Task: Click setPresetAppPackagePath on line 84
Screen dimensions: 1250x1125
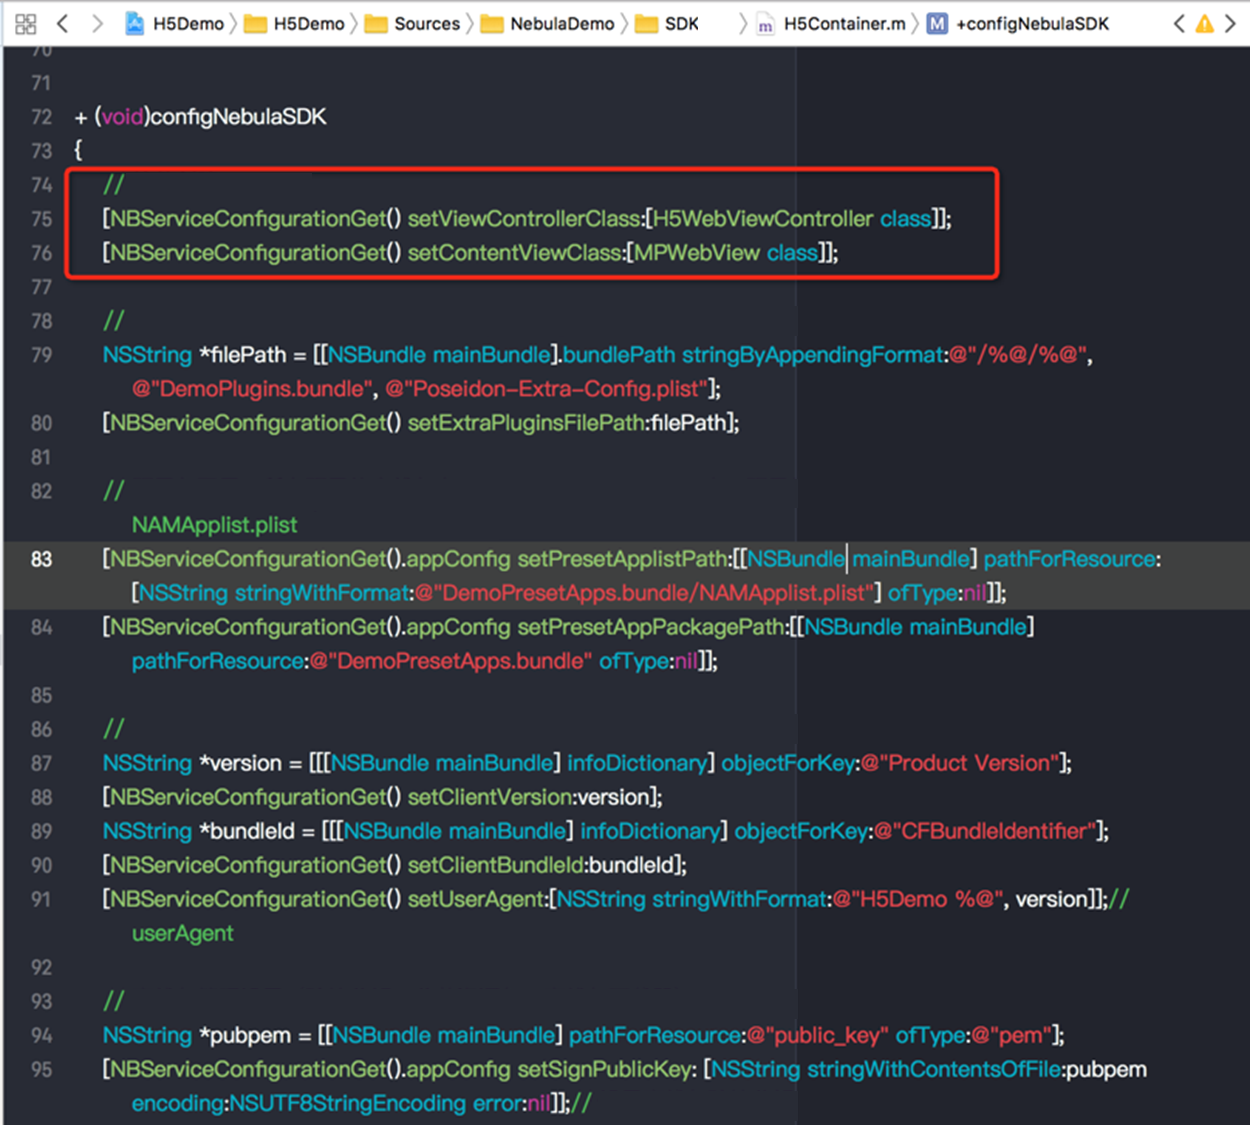Action: [x=649, y=627]
